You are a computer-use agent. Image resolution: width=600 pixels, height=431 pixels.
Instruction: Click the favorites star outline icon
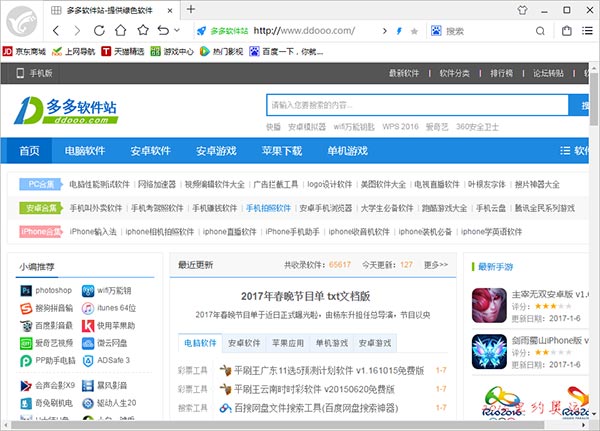pyautogui.click(x=143, y=30)
